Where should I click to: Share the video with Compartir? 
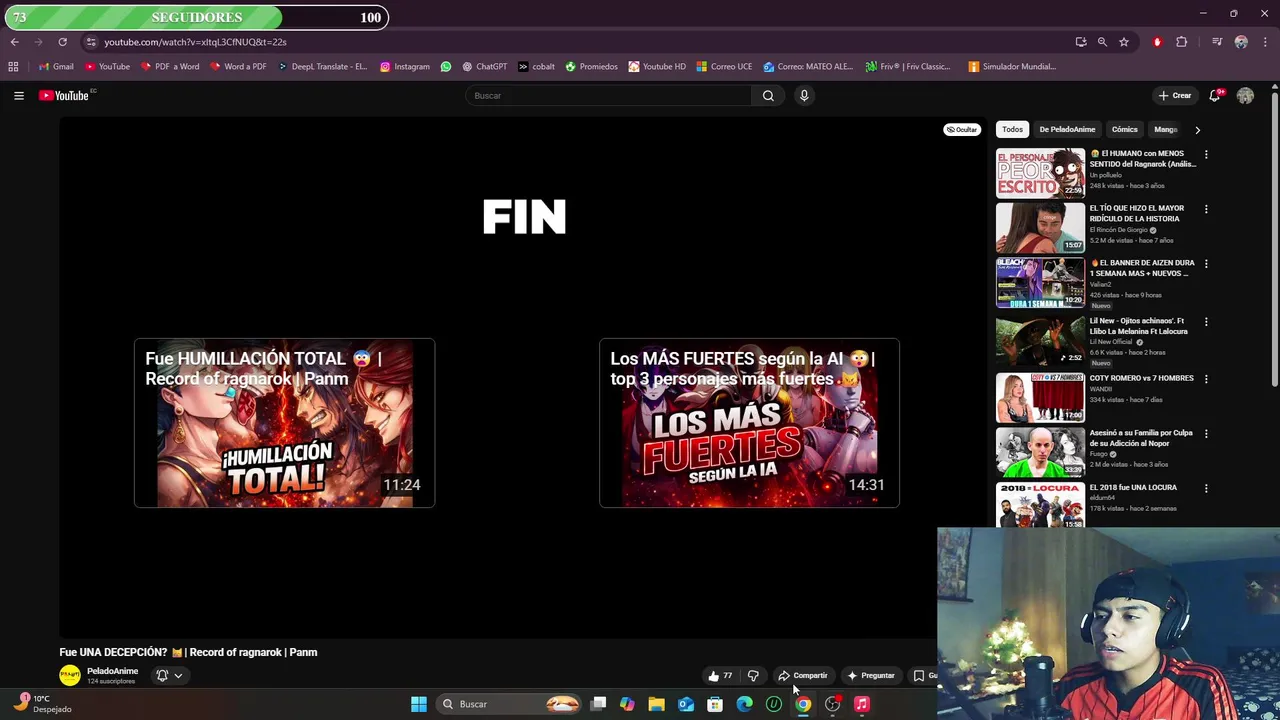[x=803, y=676]
